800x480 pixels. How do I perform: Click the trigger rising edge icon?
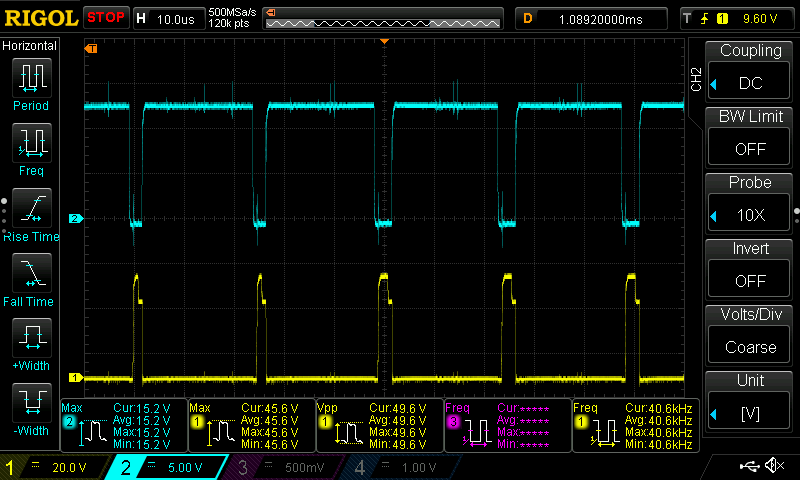(x=704, y=19)
